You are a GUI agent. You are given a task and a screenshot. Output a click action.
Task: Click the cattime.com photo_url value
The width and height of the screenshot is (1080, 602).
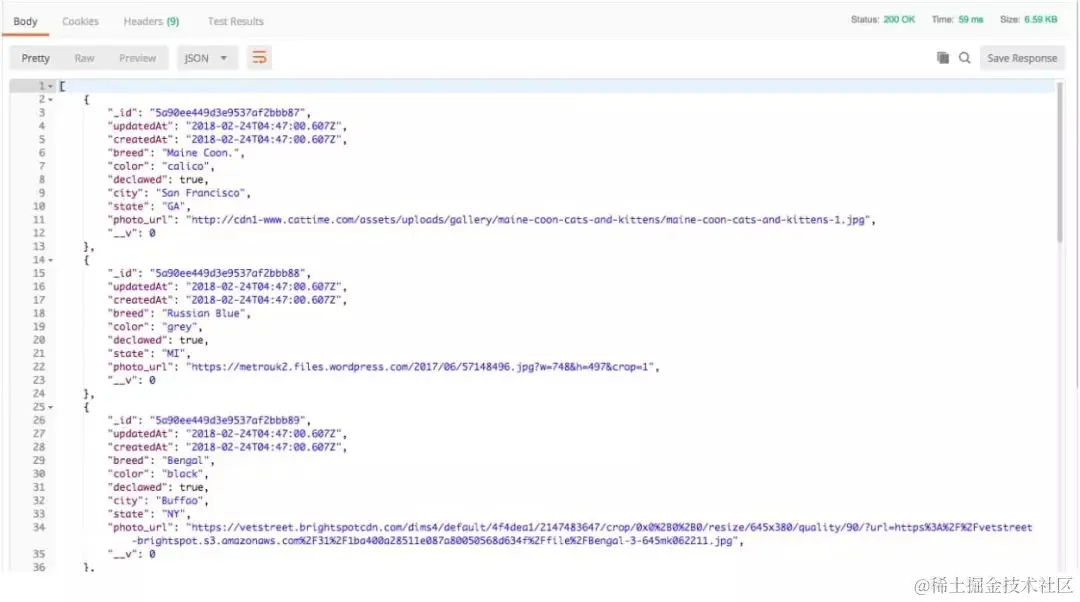[528, 220]
